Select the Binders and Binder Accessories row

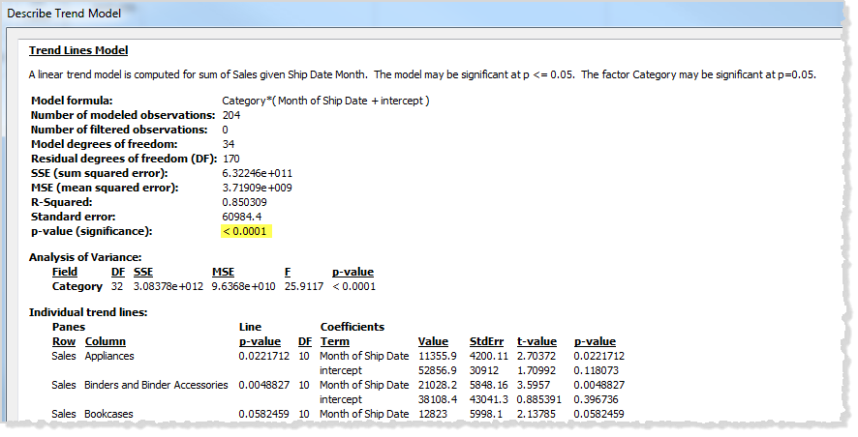(338, 385)
